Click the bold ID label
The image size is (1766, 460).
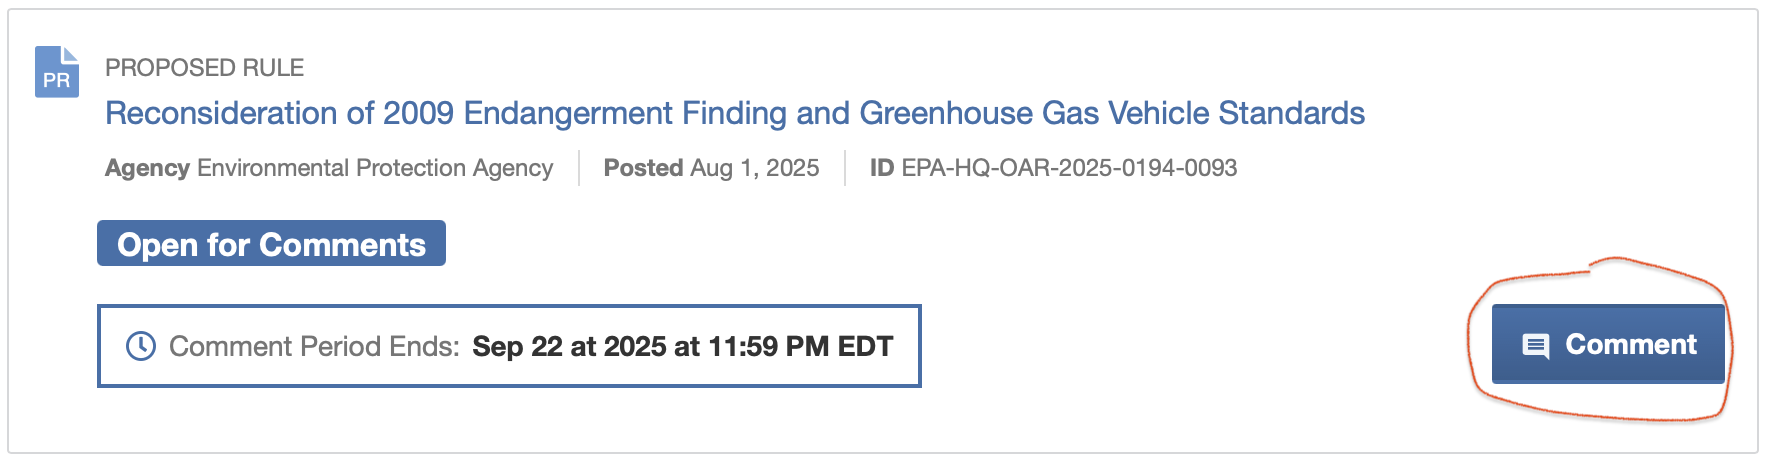pos(881,168)
